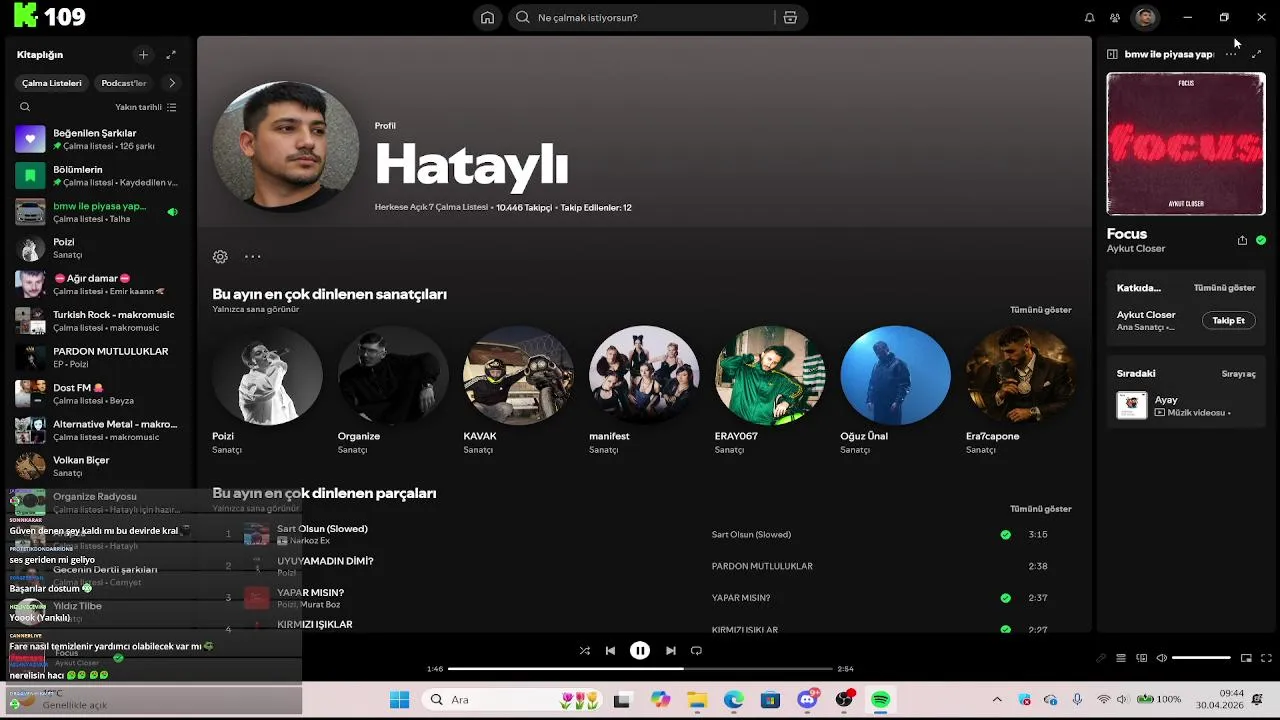This screenshot has height=720, width=1280.
Task: Open 'Beğenilen Şarkılar' playlist
Action: pos(96,139)
